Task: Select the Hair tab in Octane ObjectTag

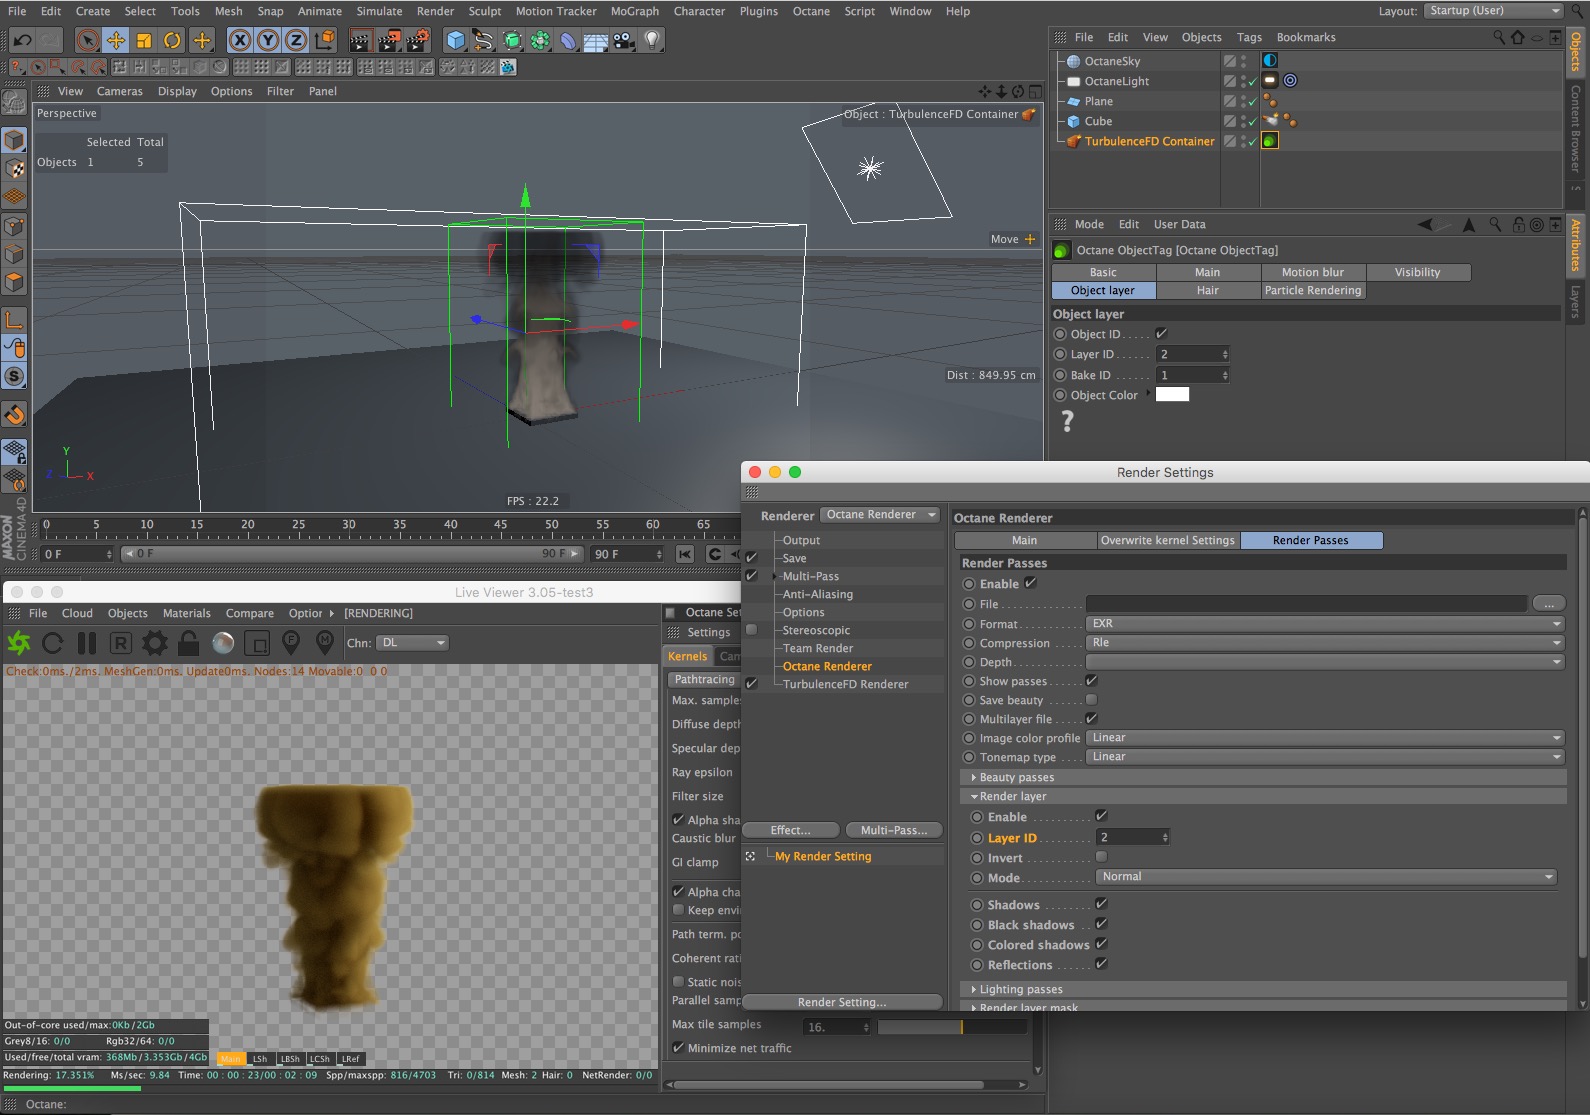Action: pos(1207,290)
